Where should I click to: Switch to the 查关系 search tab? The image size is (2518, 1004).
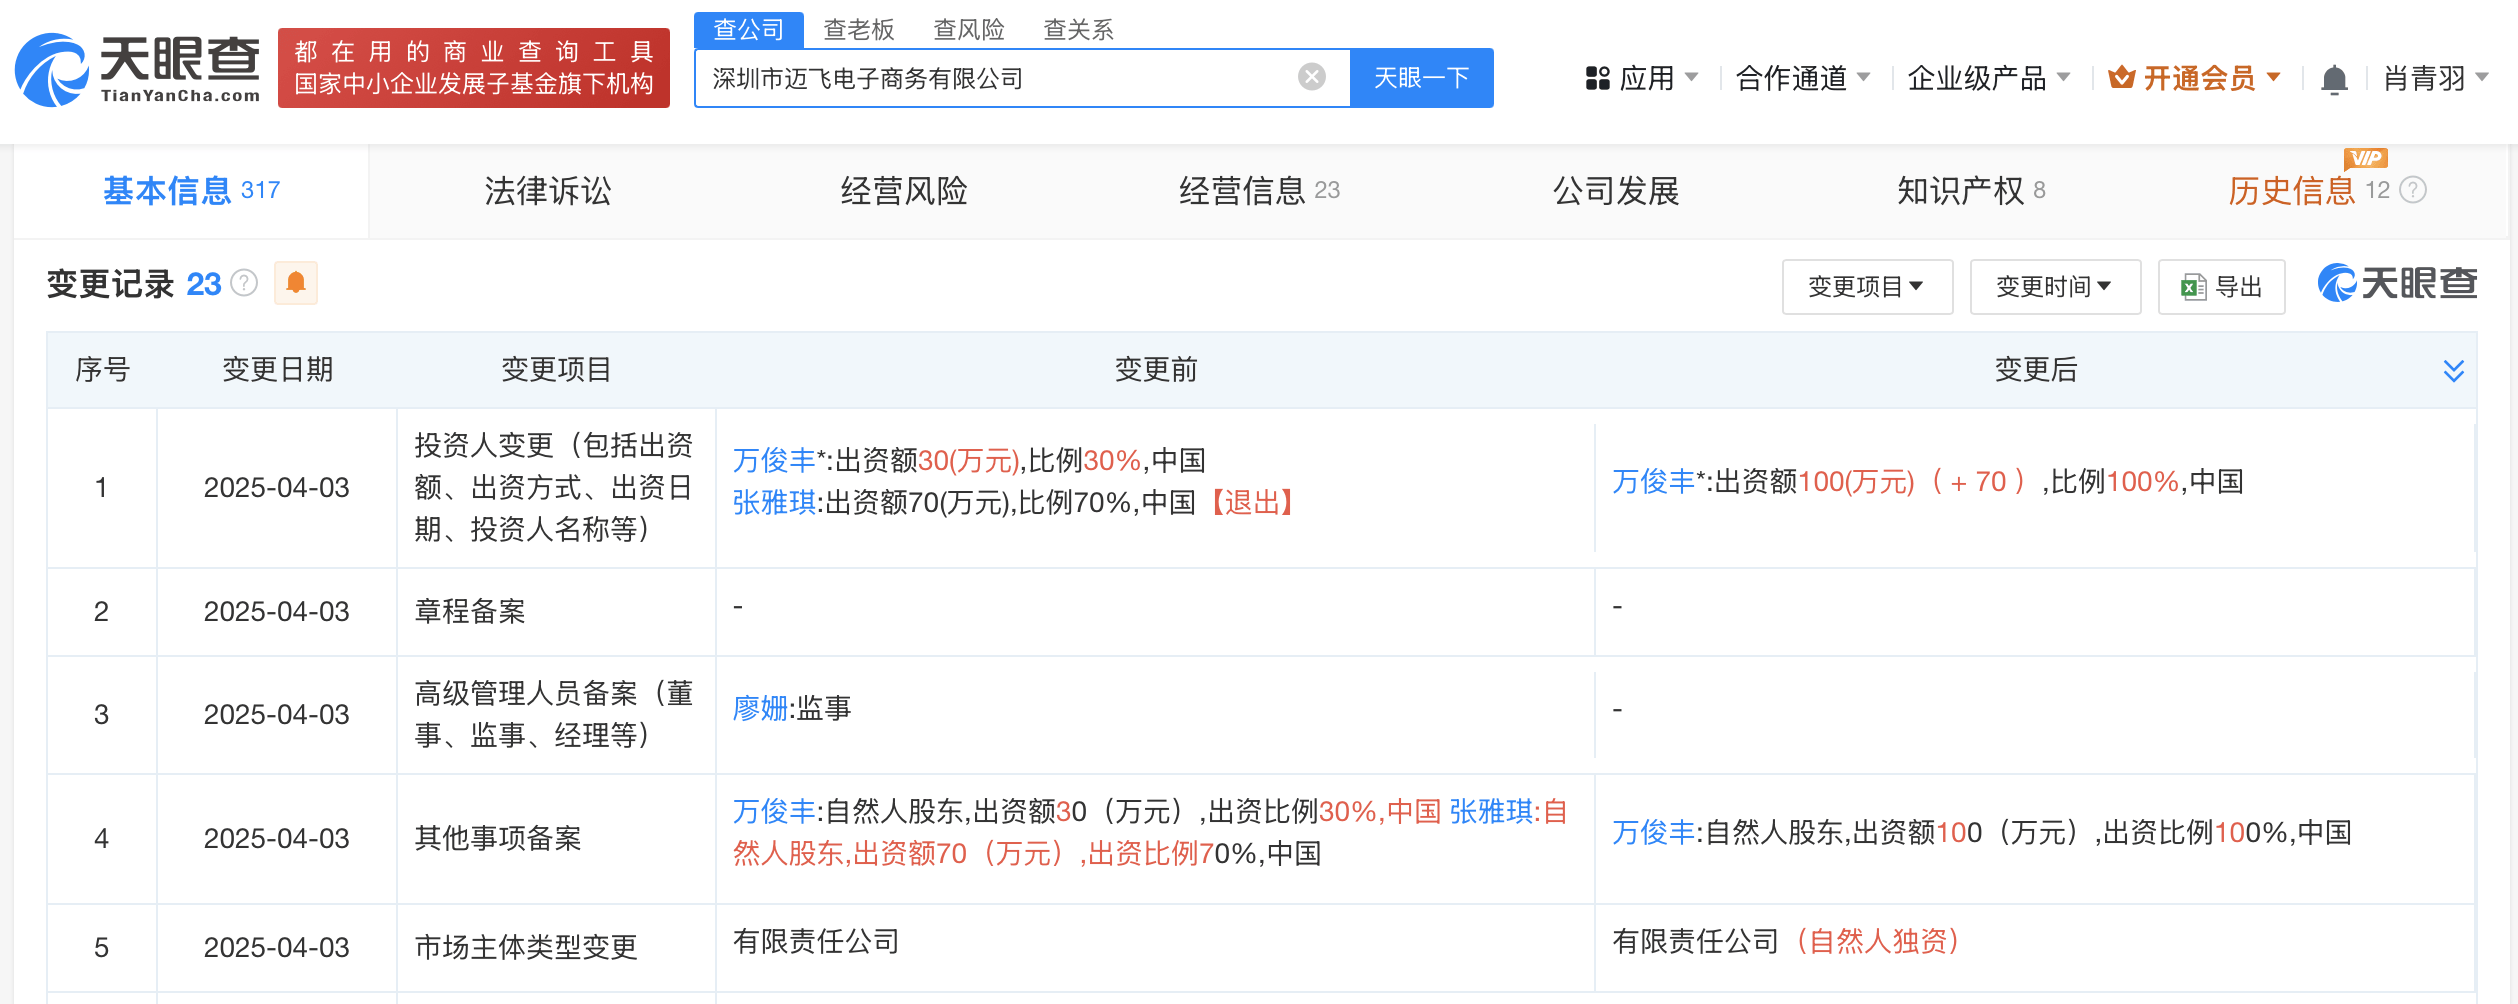[x=1078, y=30]
